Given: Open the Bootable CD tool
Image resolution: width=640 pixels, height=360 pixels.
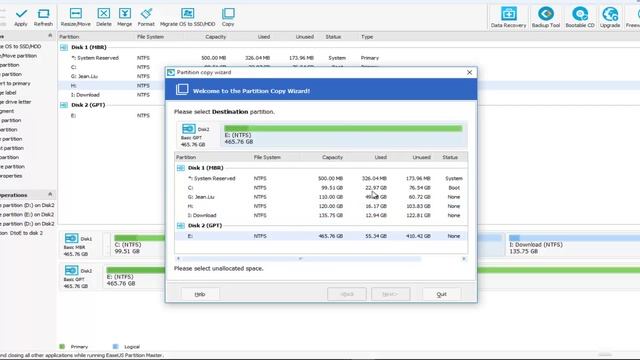Looking at the screenshot, I should 580,18.
